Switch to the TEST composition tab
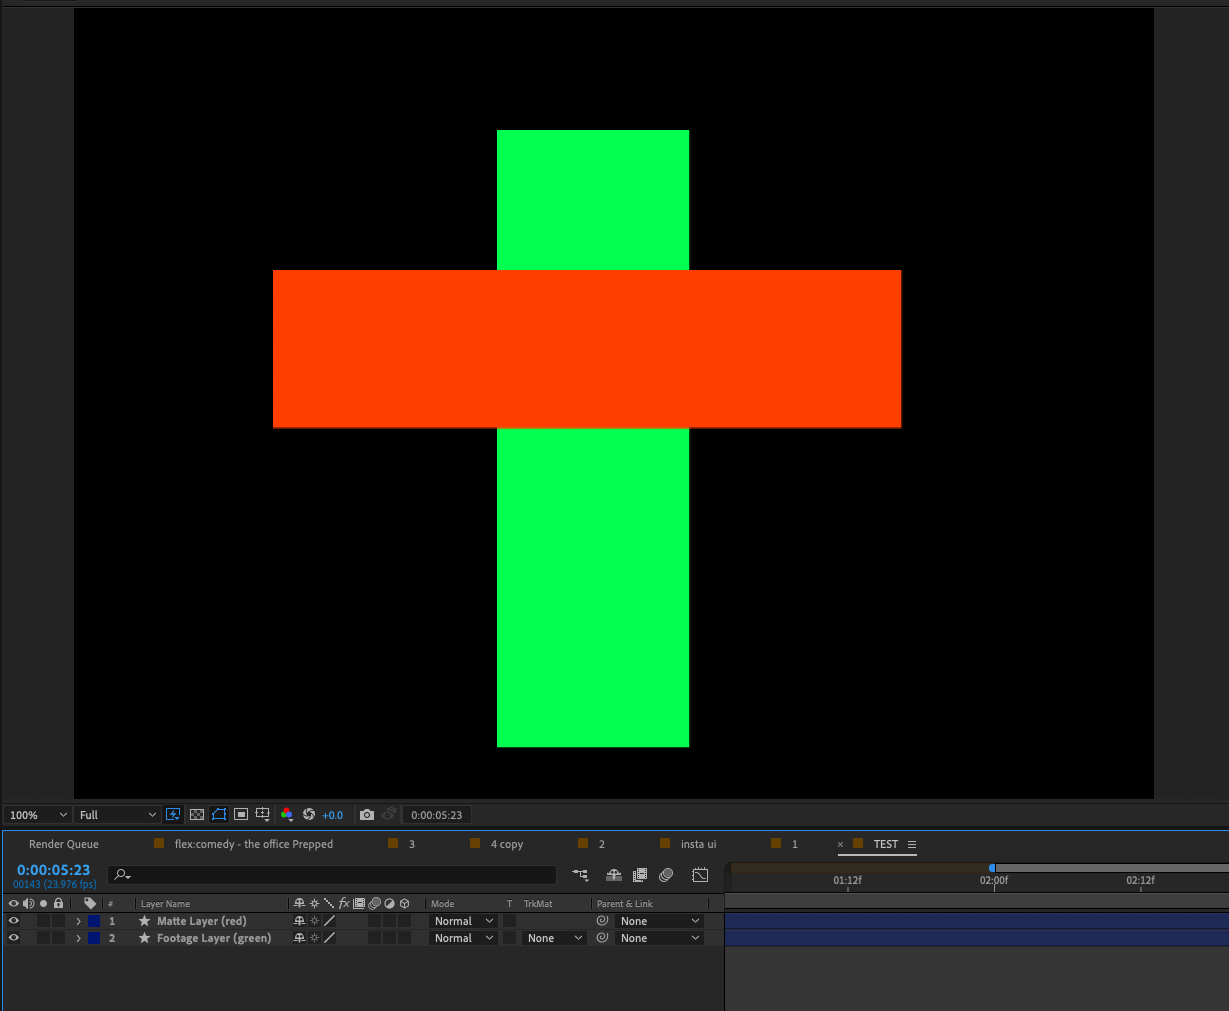This screenshot has height=1011, width=1229. tap(888, 844)
